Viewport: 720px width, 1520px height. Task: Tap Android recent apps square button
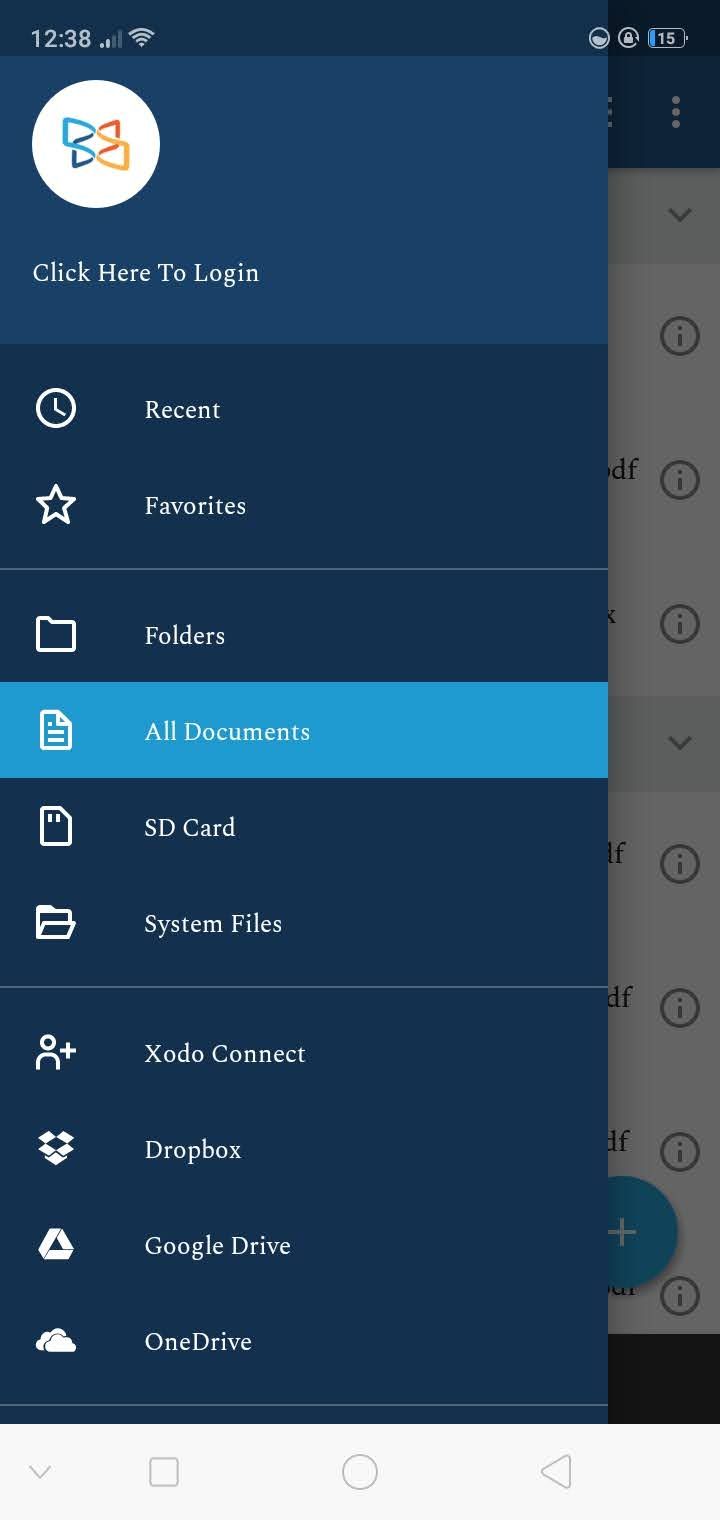(164, 1472)
